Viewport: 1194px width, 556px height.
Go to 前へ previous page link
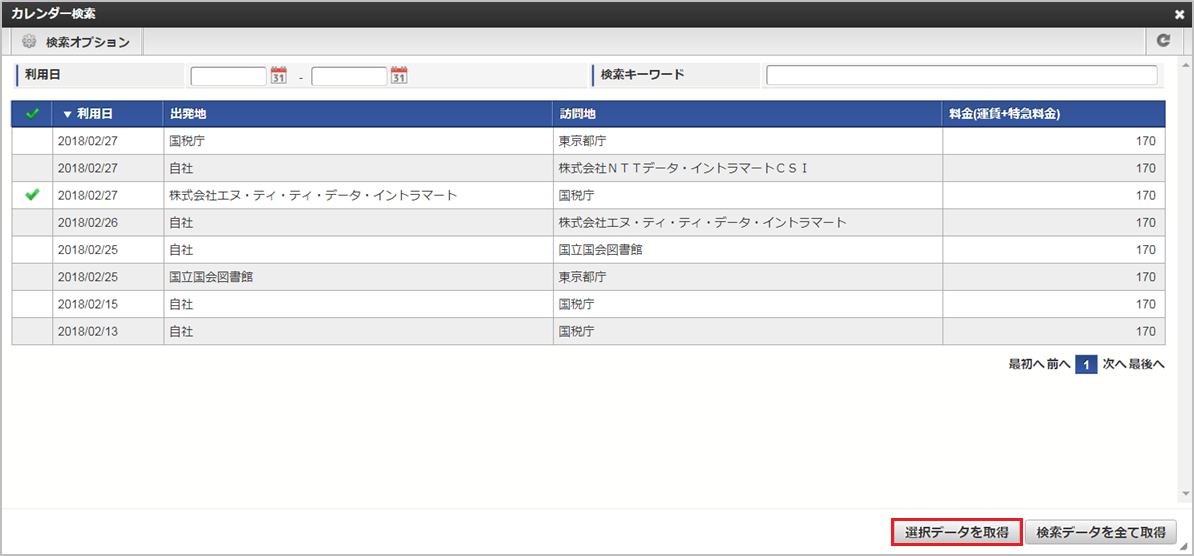click(x=1058, y=365)
